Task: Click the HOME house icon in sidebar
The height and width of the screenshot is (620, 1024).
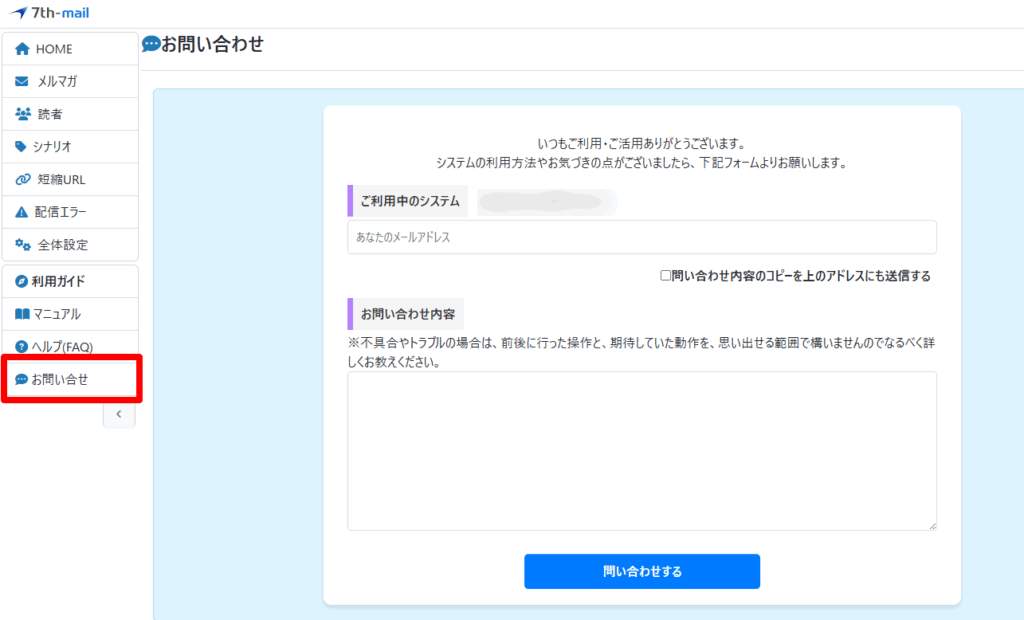Action: (23, 49)
